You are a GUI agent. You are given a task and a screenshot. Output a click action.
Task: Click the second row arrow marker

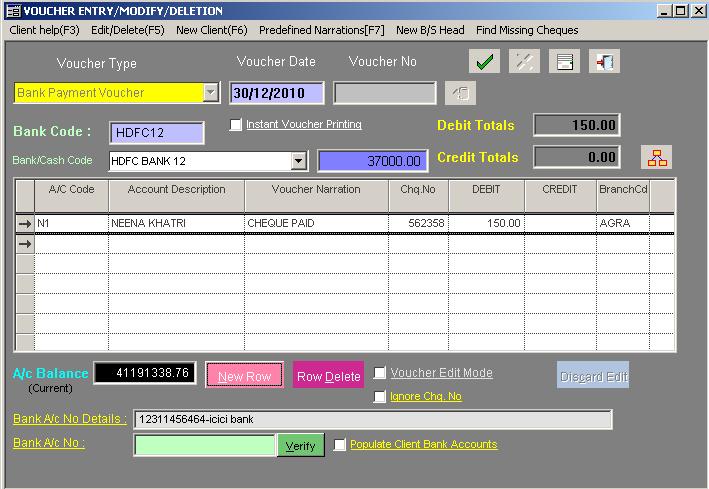[x=24, y=244]
